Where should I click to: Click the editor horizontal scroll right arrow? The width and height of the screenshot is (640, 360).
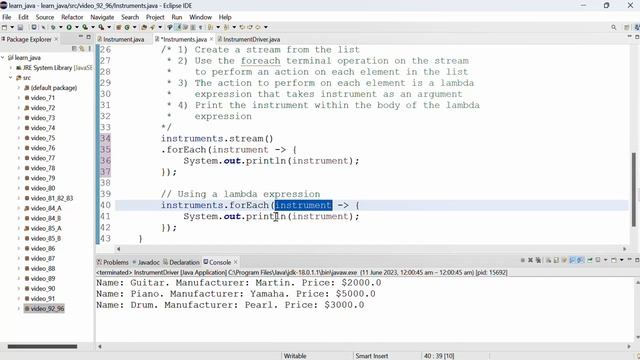click(x=624, y=249)
